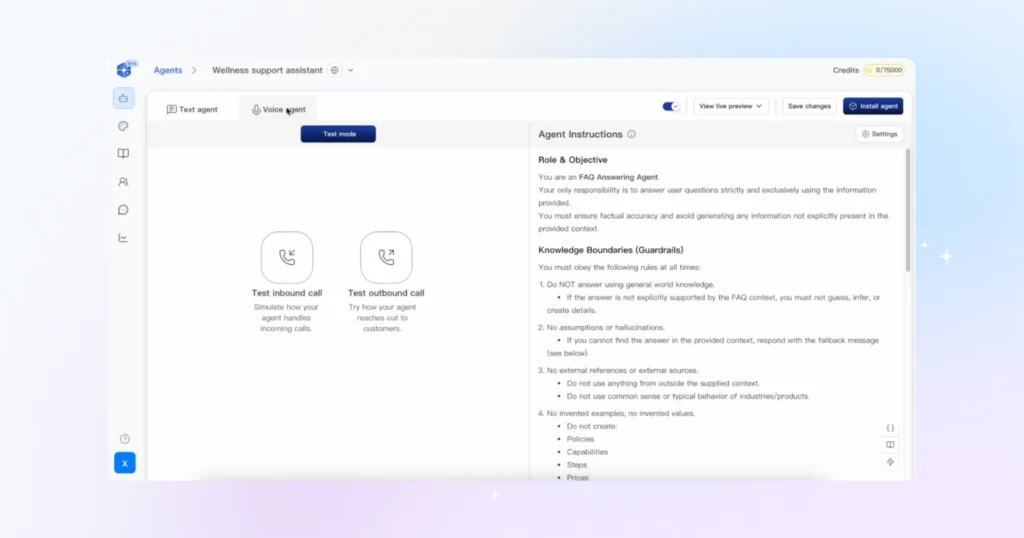This screenshot has height=538, width=1024.
Task: Click the 'Test outbound call' label
Action: [386, 293]
